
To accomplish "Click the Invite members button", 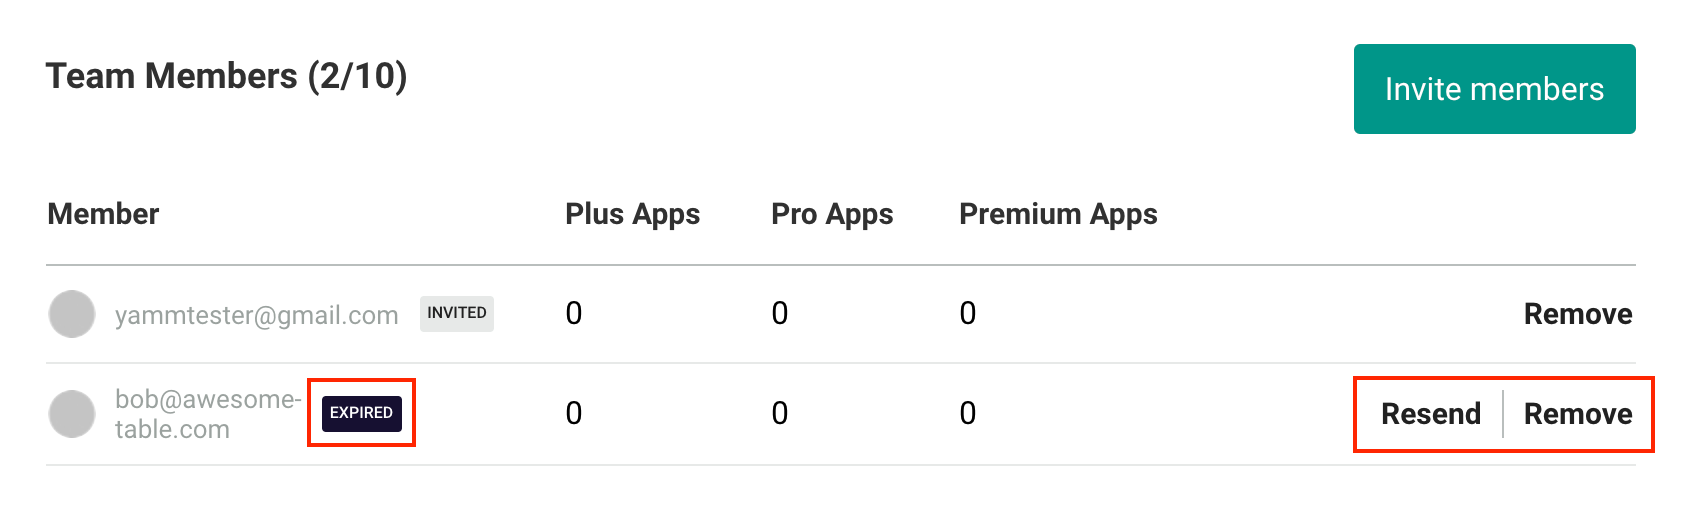I will point(1494,89).
